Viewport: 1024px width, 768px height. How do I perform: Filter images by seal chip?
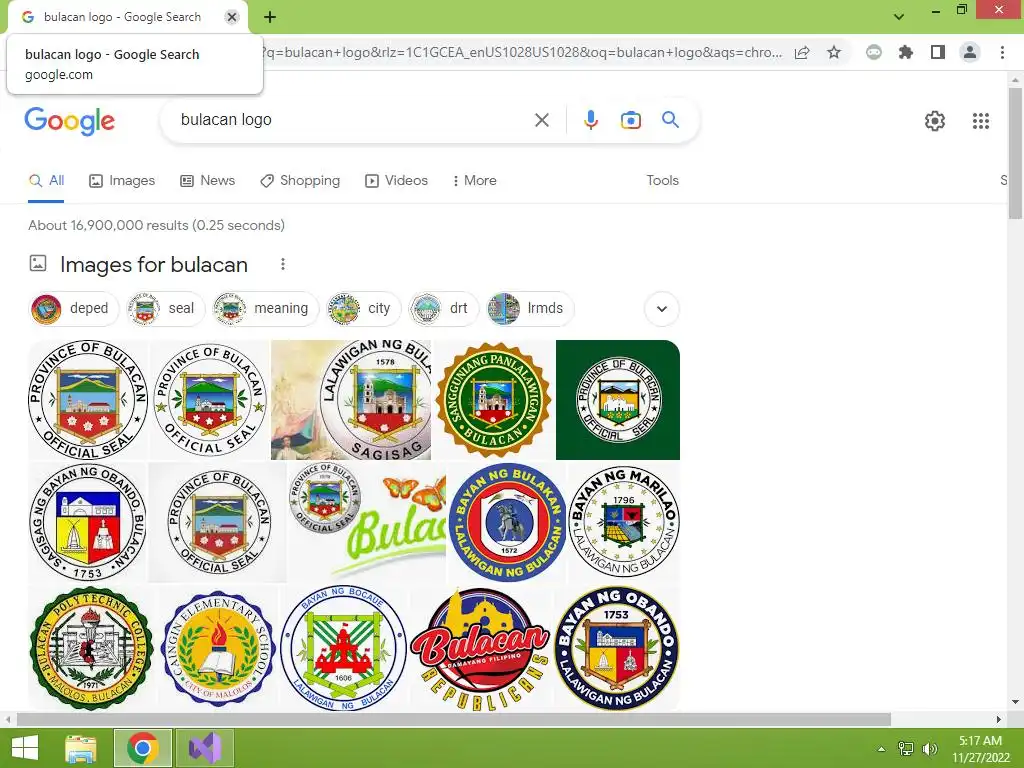(165, 308)
